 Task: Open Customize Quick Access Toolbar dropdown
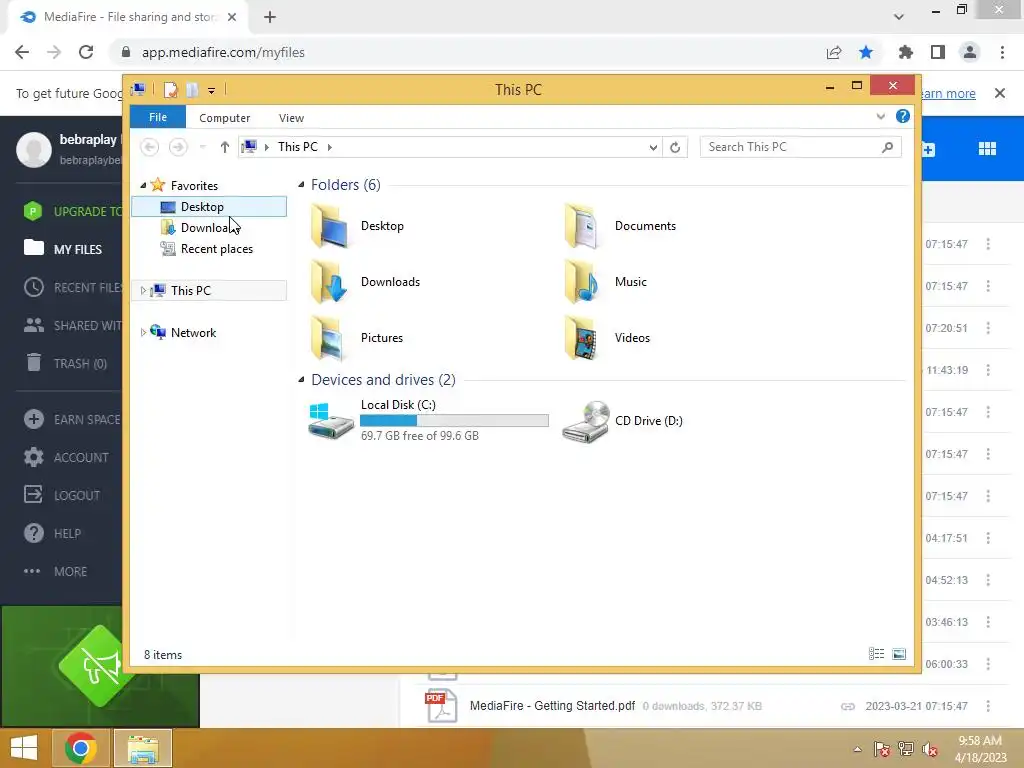(x=212, y=91)
